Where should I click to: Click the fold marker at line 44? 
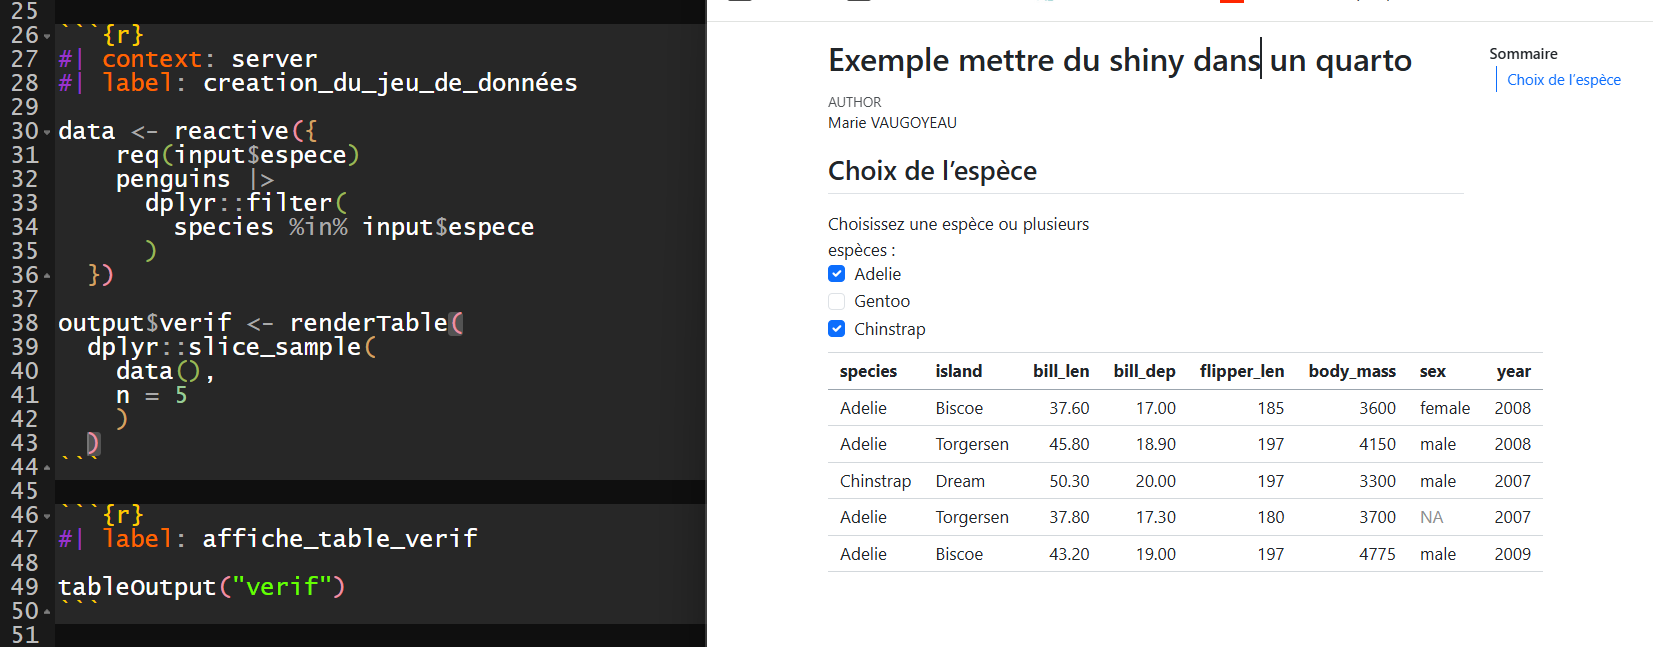(x=47, y=469)
